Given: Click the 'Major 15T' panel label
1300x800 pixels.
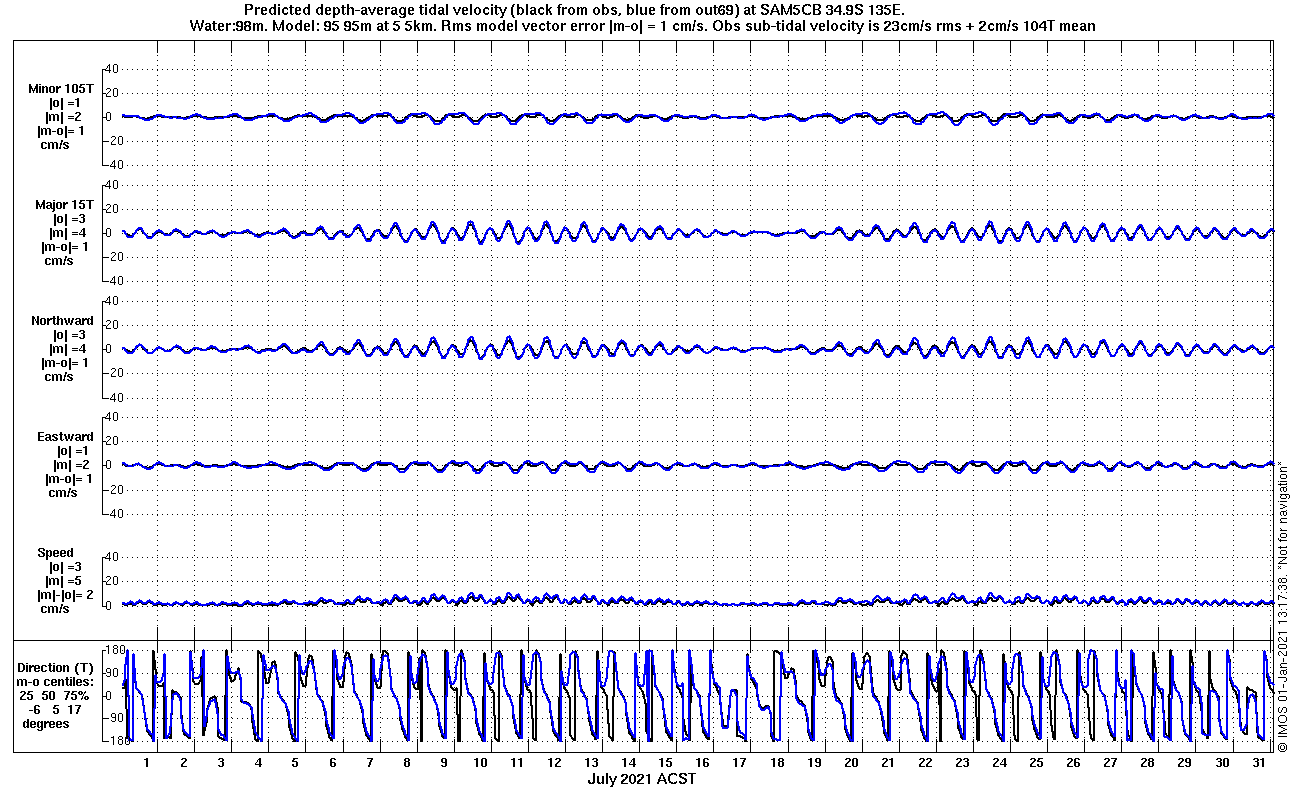Looking at the screenshot, I should click(64, 205).
